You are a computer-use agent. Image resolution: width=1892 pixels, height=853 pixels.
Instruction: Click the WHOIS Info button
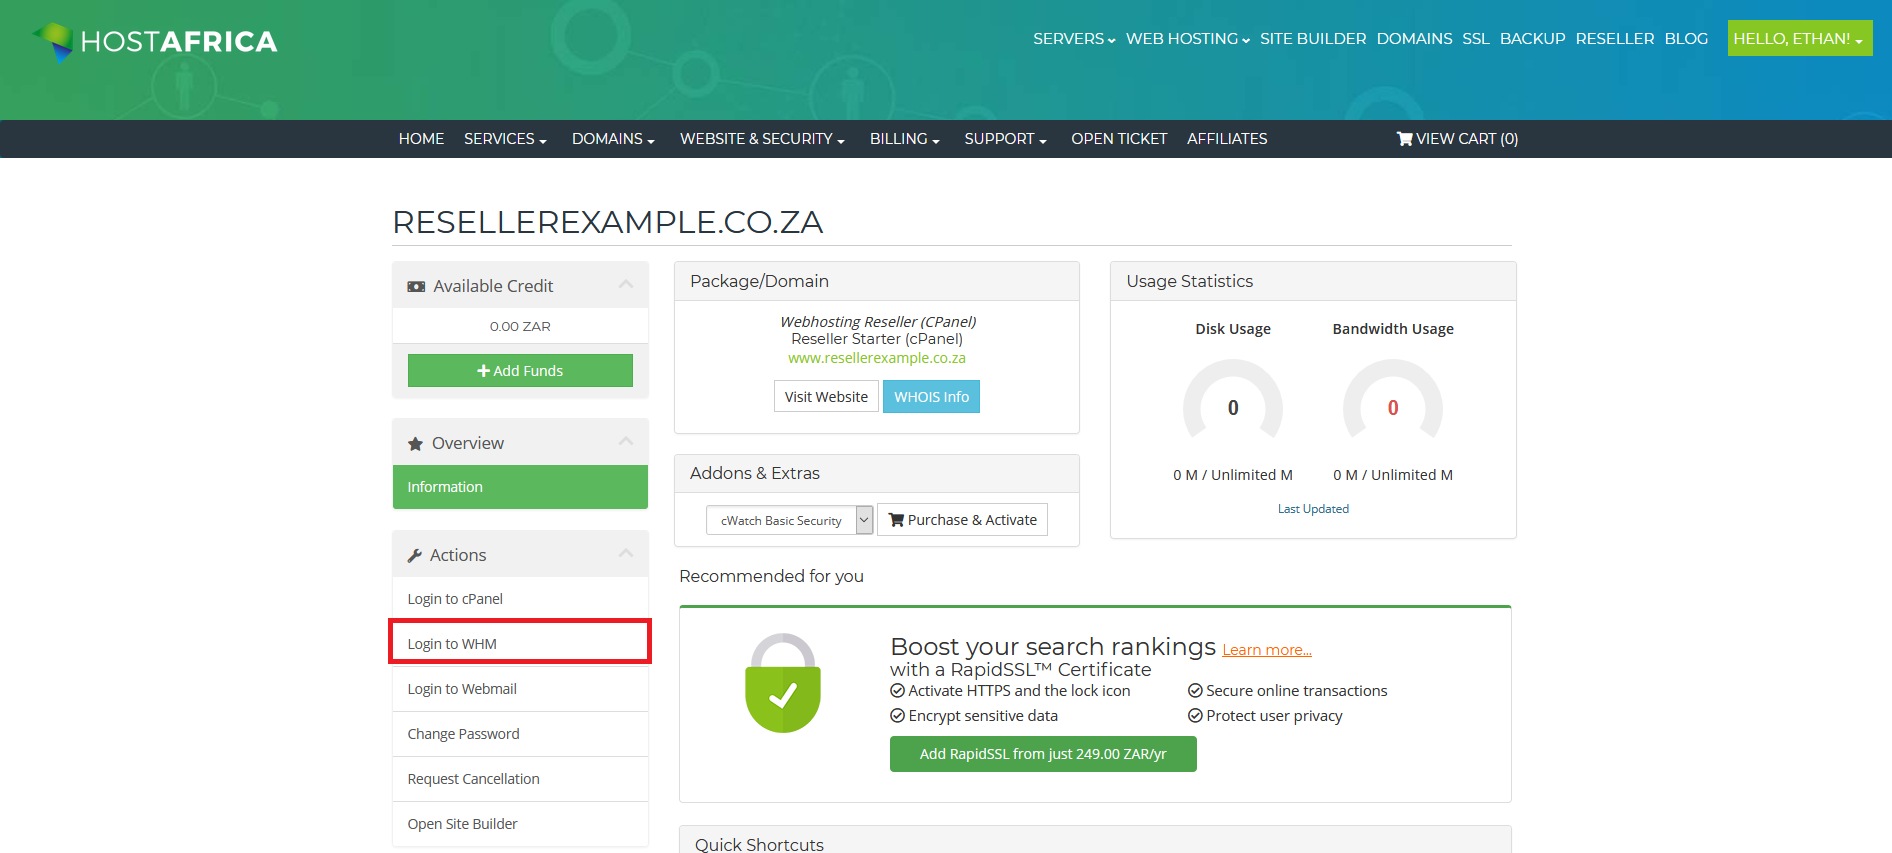coord(931,397)
